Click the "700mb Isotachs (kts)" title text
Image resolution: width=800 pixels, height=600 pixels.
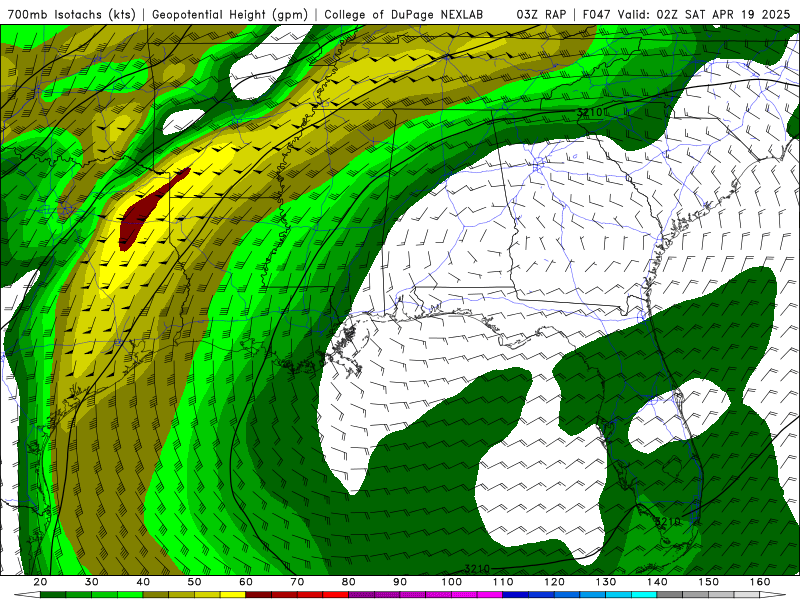[71, 15]
